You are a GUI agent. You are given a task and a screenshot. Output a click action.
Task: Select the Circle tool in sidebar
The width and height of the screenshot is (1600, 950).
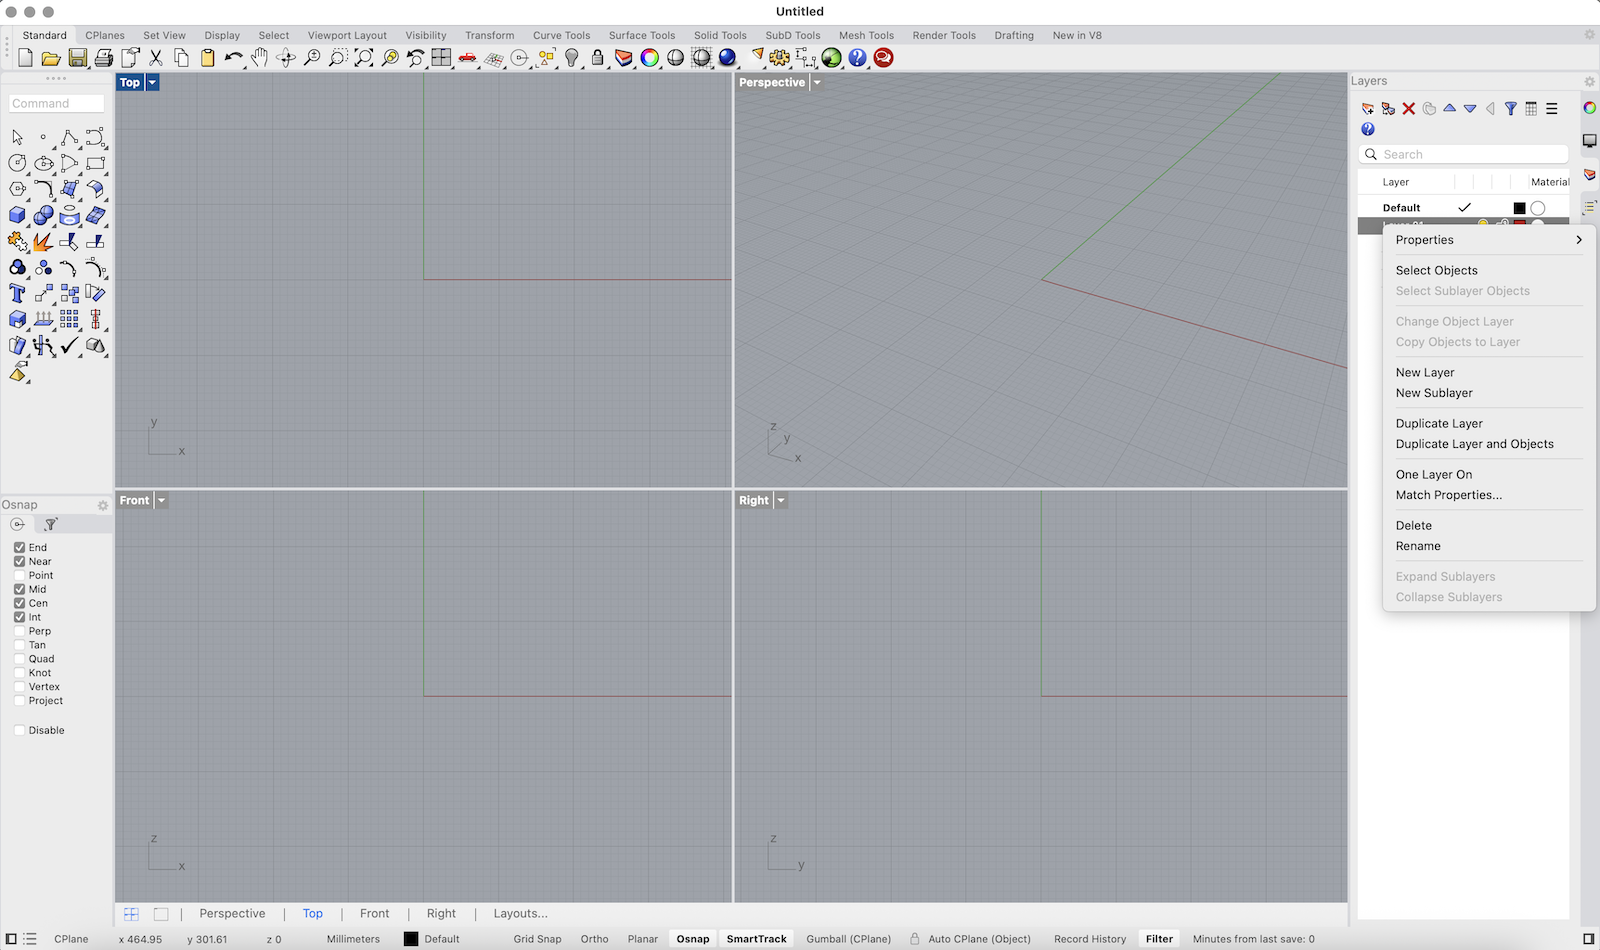pos(17,163)
